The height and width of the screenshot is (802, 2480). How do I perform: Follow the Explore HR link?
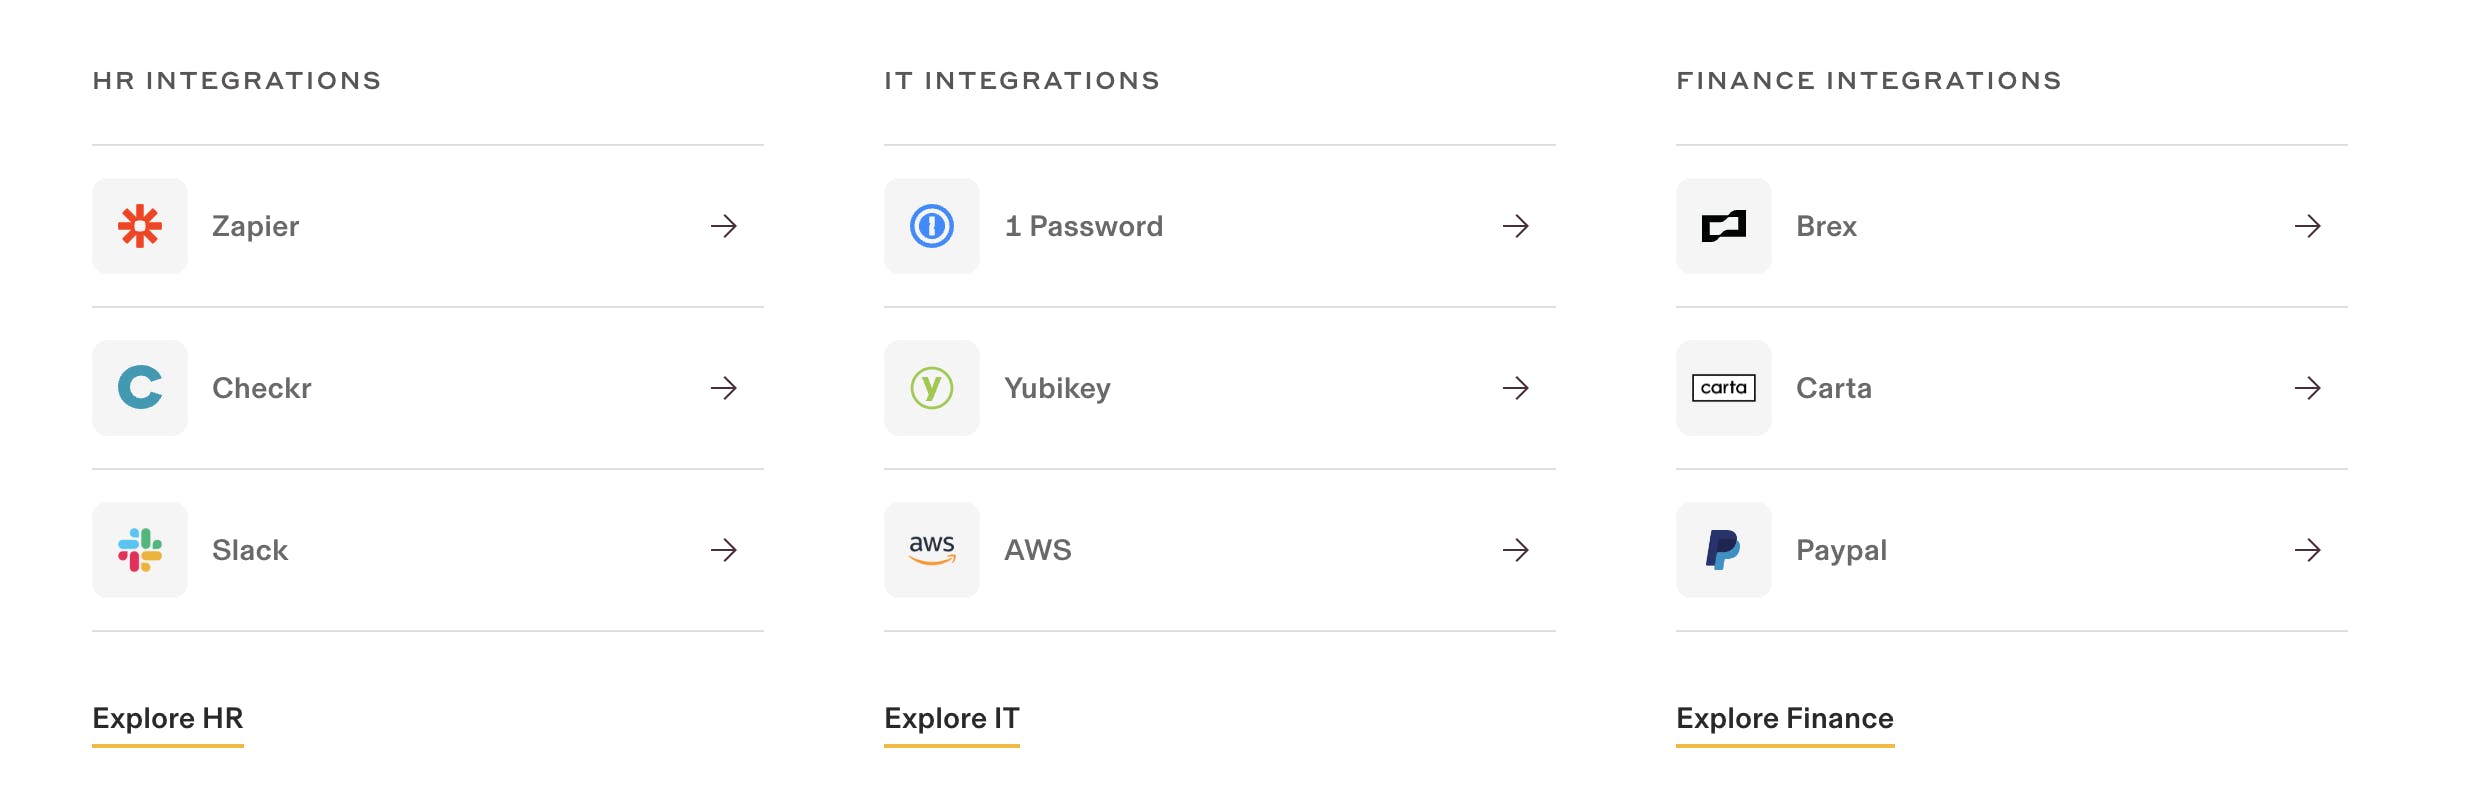tap(168, 718)
